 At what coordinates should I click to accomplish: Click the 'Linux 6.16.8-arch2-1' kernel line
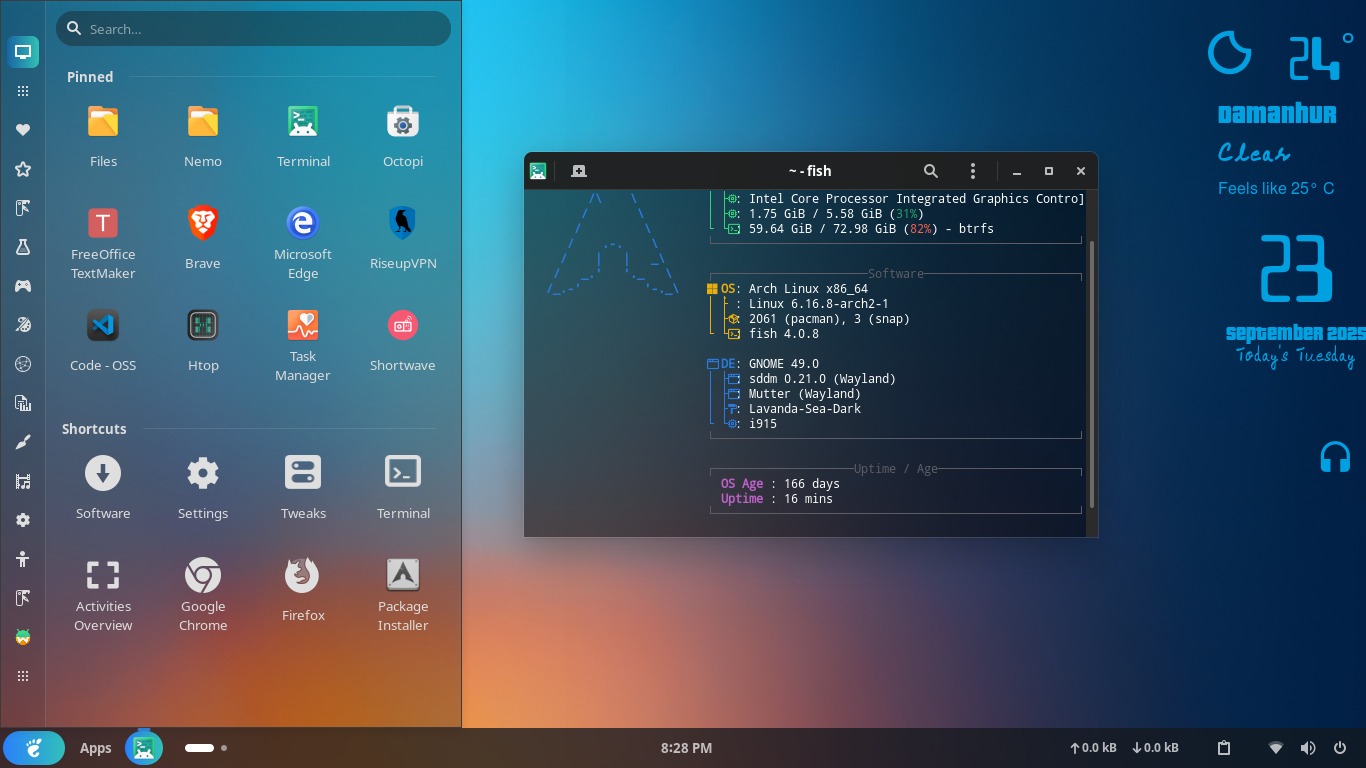pyautogui.click(x=819, y=304)
